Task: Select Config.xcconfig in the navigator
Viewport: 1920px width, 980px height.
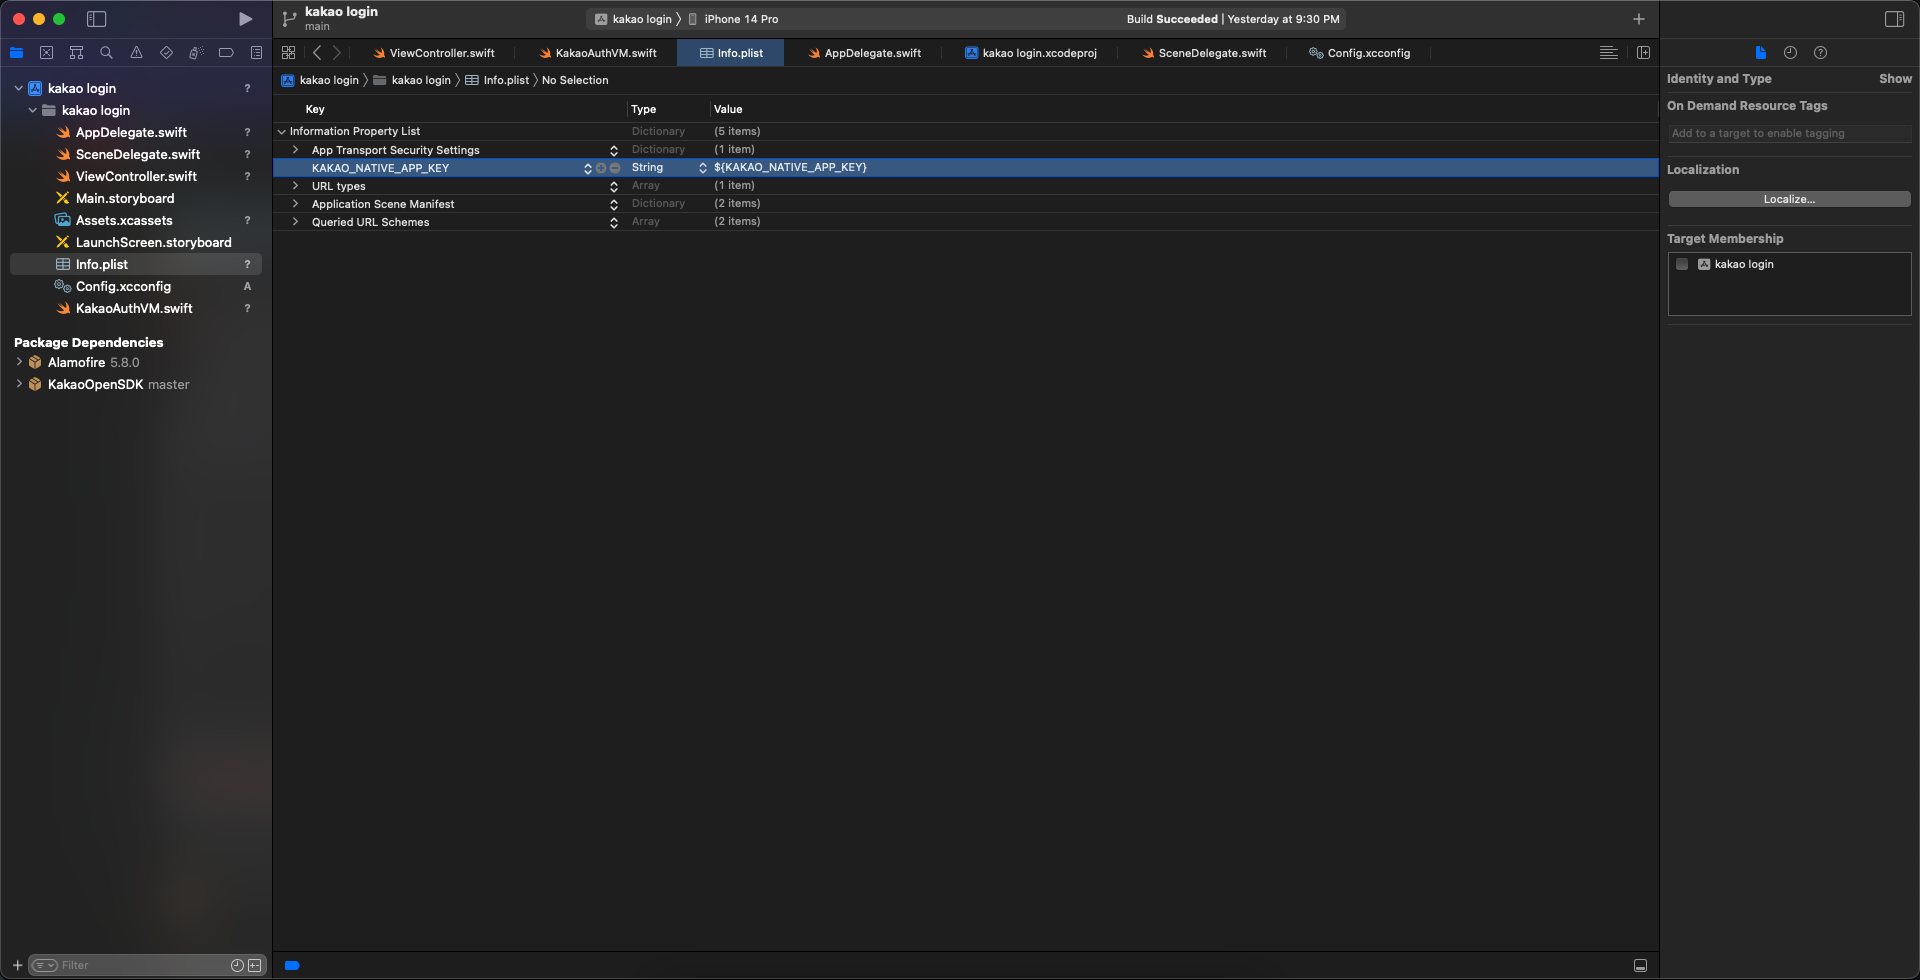Action: (x=123, y=286)
